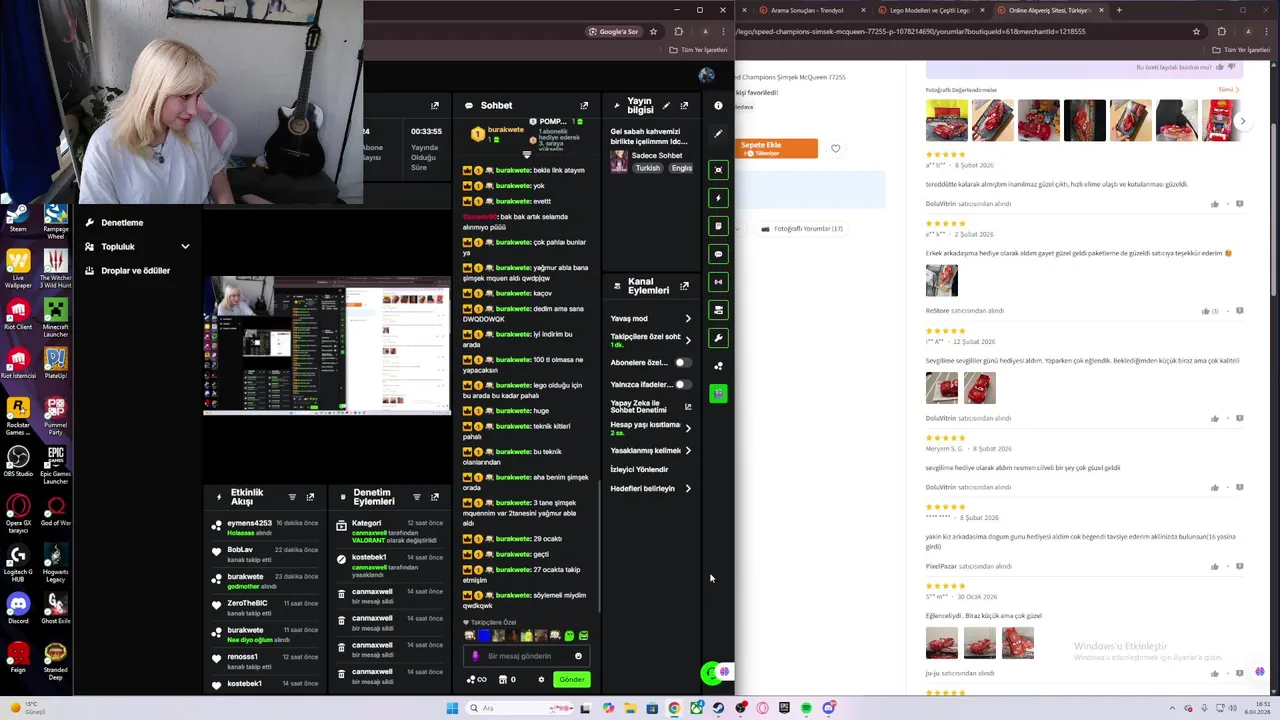Click the speech bubble quick action icon
This screenshot has width=1280, height=720.
[718, 254]
